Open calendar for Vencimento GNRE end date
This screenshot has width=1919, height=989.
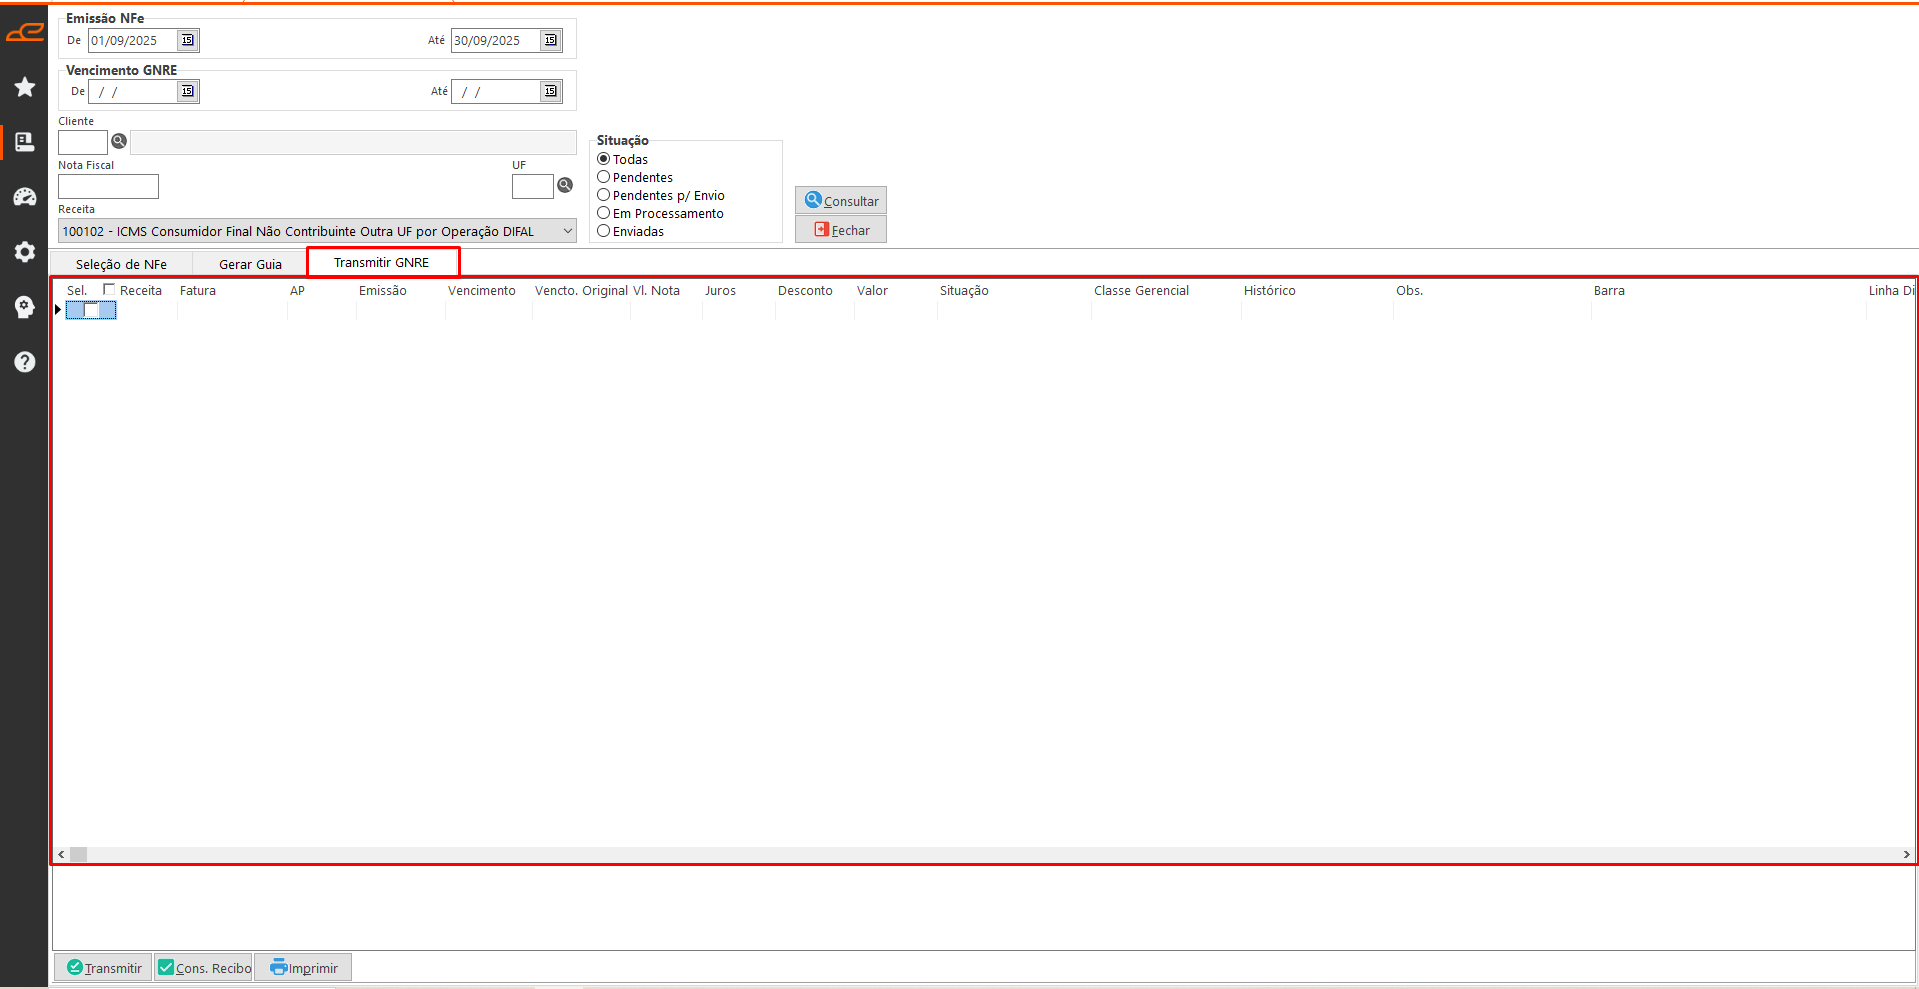click(551, 92)
